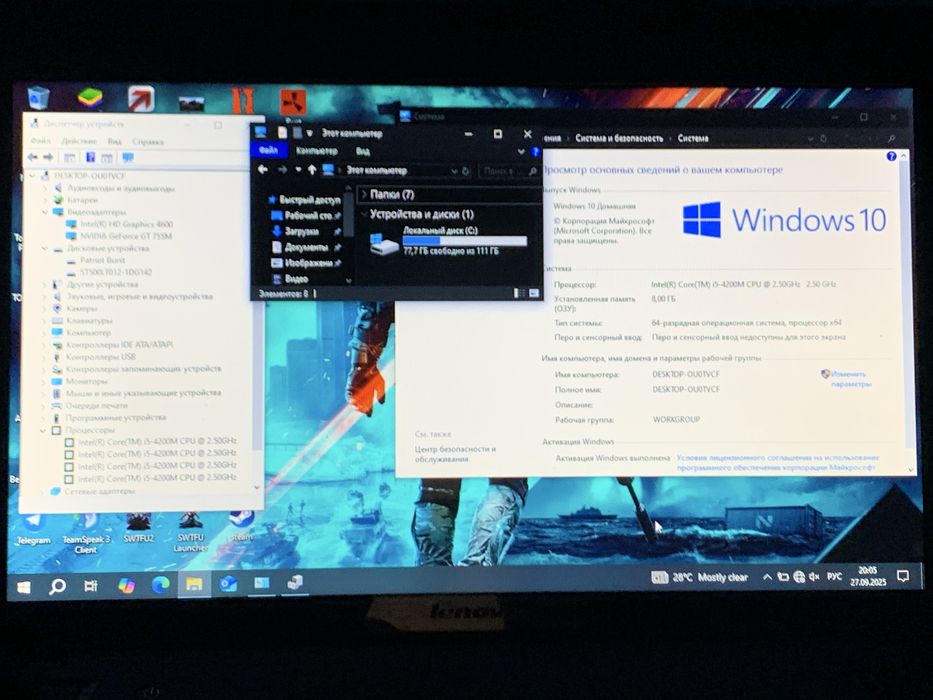This screenshot has width=933, height=700.
Task: Click muted volume tray icon
Action: 815,577
